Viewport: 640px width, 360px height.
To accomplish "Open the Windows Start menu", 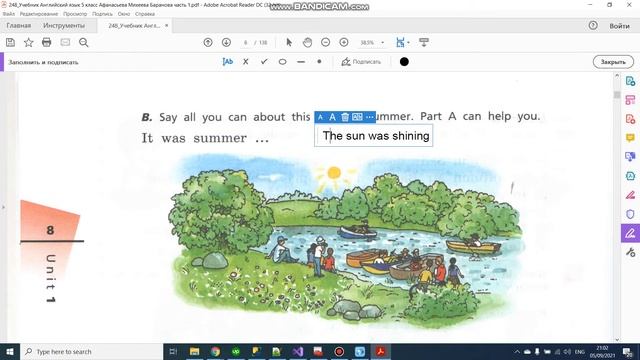I will coord(10,351).
